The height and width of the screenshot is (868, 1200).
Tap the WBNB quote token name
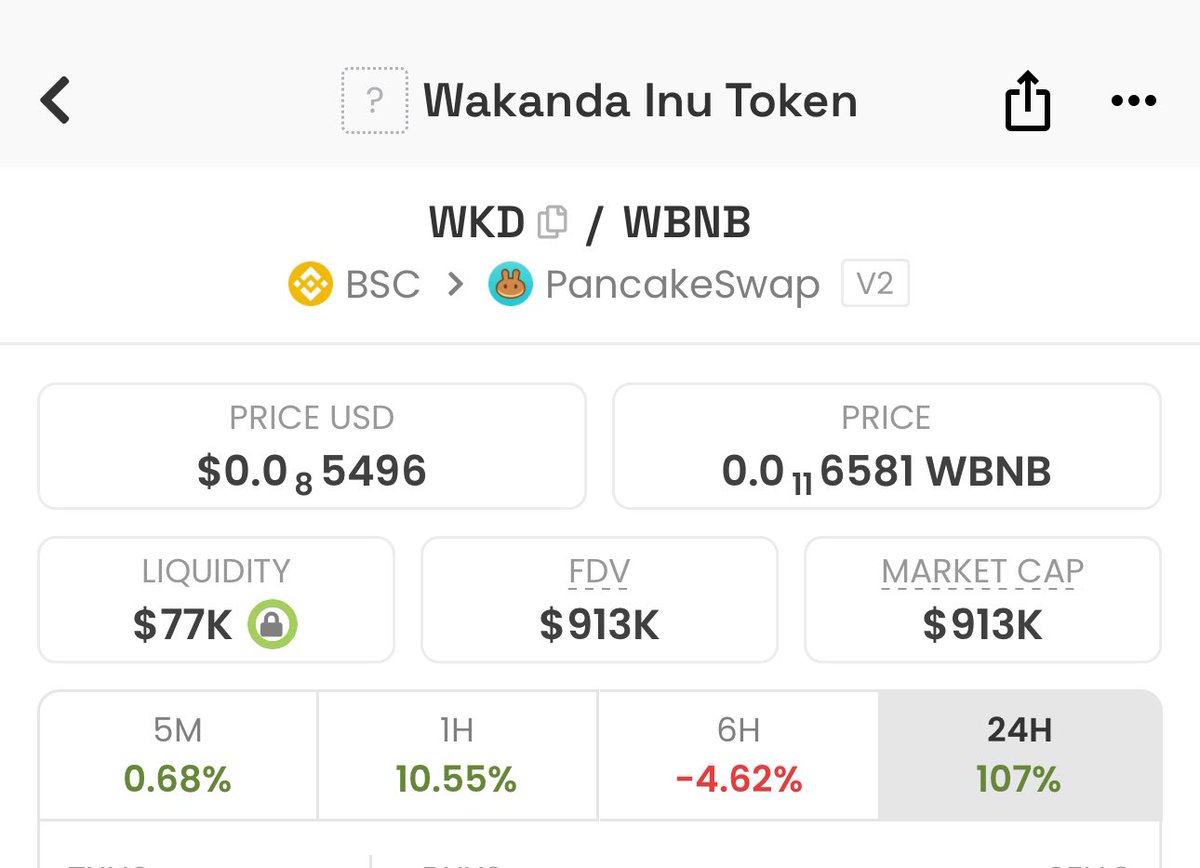[x=687, y=223]
